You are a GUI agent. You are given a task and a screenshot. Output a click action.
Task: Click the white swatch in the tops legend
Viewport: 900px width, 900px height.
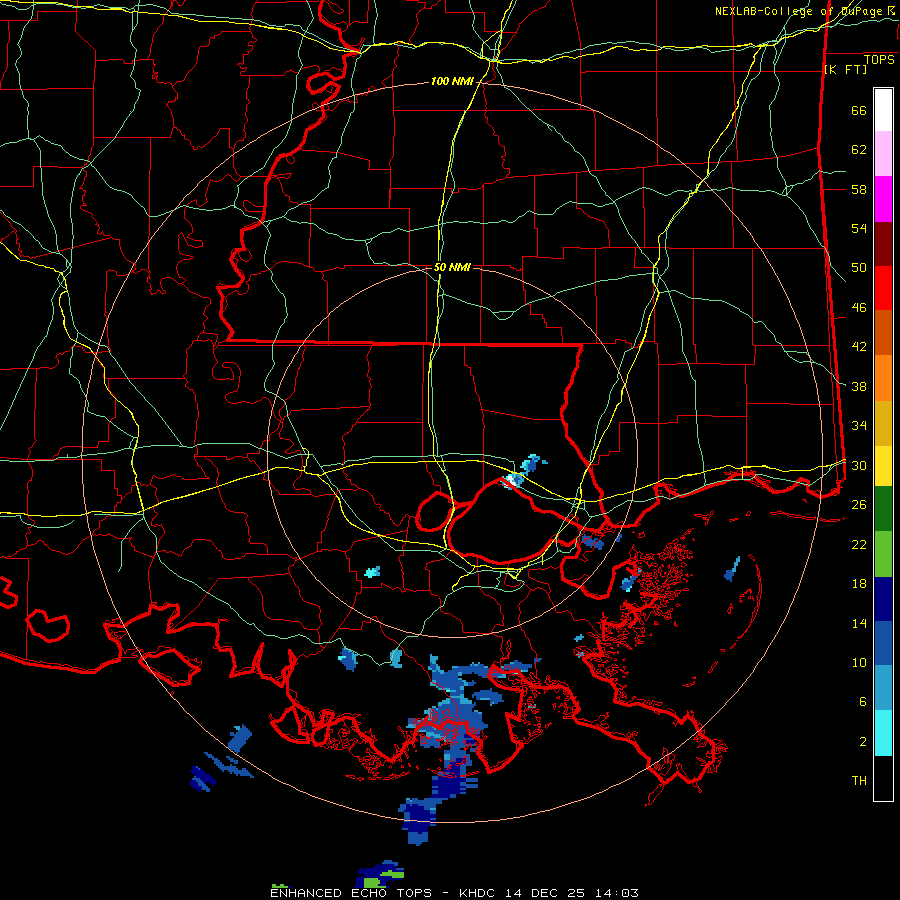pyautogui.click(x=883, y=110)
